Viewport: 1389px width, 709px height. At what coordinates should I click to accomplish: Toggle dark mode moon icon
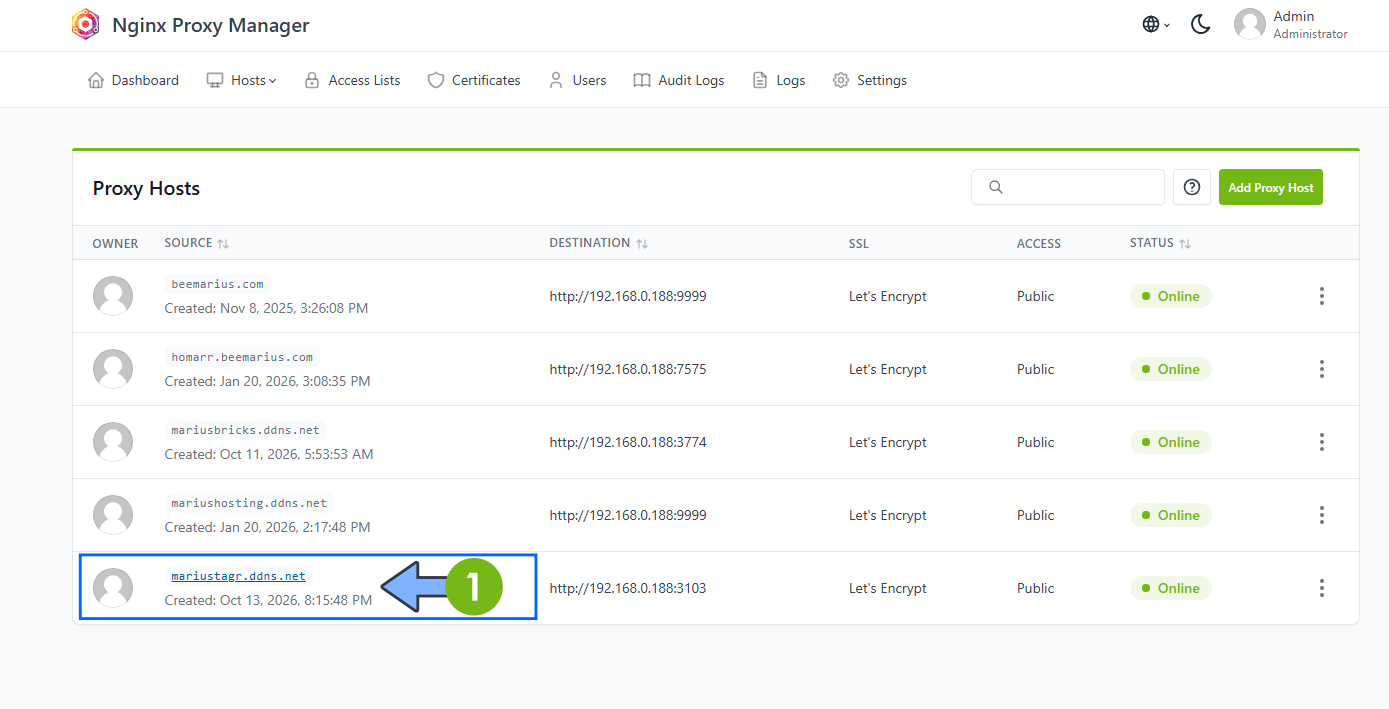[1201, 25]
